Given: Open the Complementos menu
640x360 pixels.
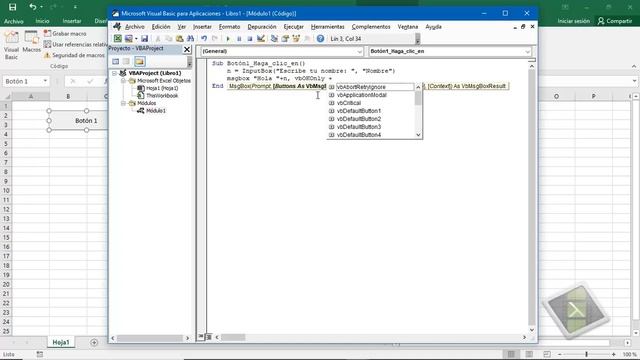Looking at the screenshot, I should point(371,27).
